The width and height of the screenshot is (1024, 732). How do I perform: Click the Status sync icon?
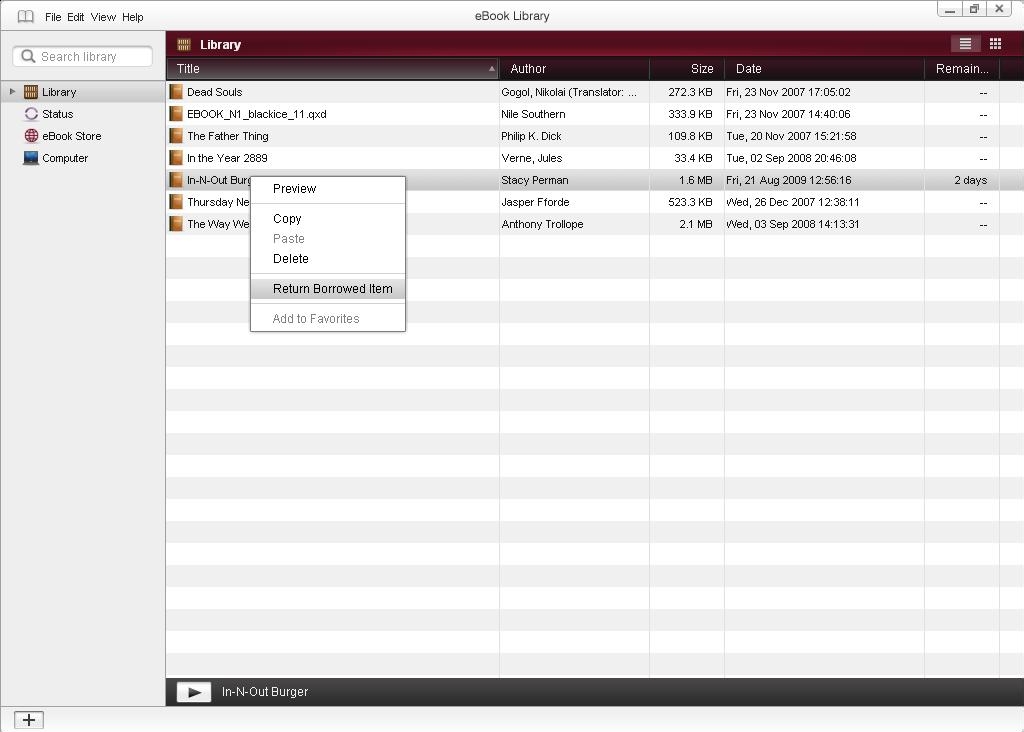(x=31, y=114)
